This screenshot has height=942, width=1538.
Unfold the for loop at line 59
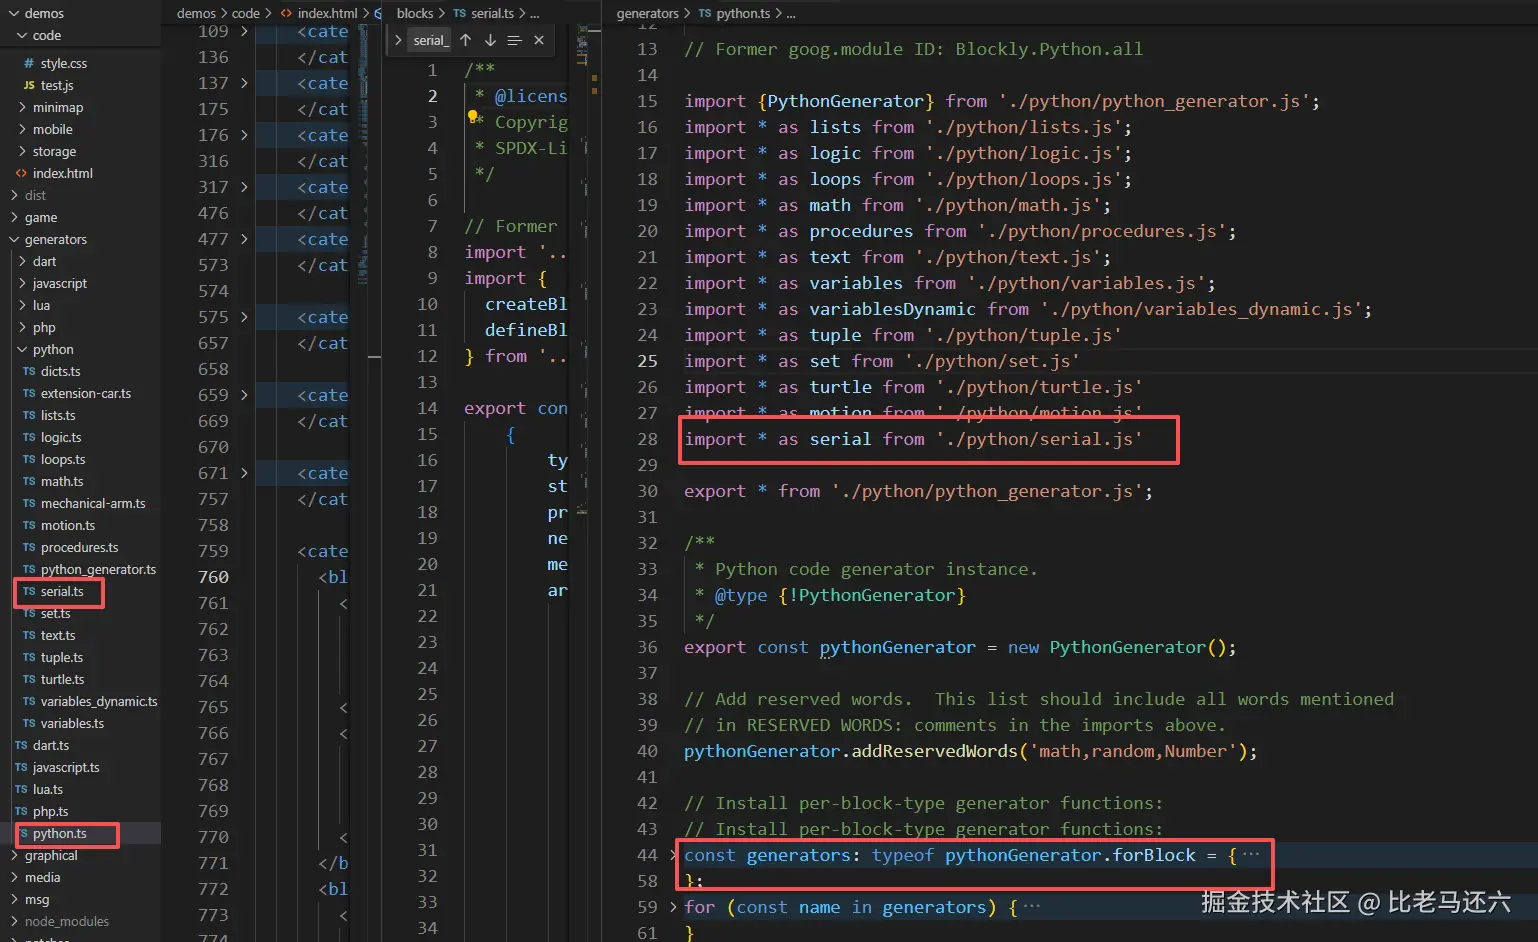point(673,907)
